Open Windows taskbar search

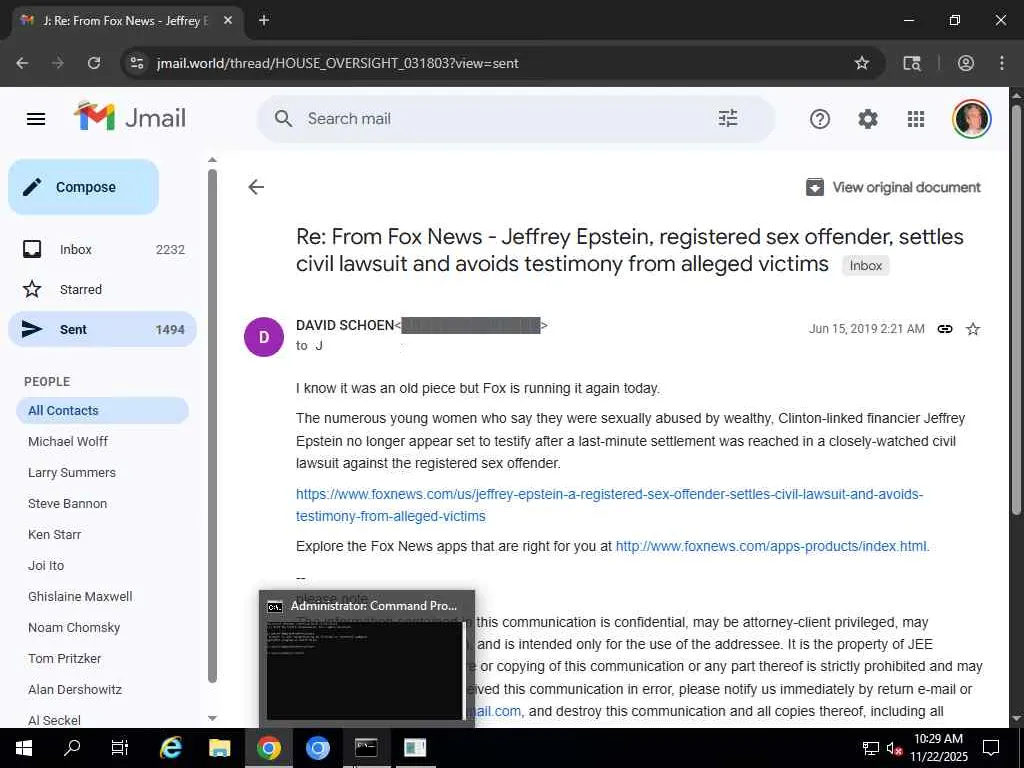[x=72, y=748]
